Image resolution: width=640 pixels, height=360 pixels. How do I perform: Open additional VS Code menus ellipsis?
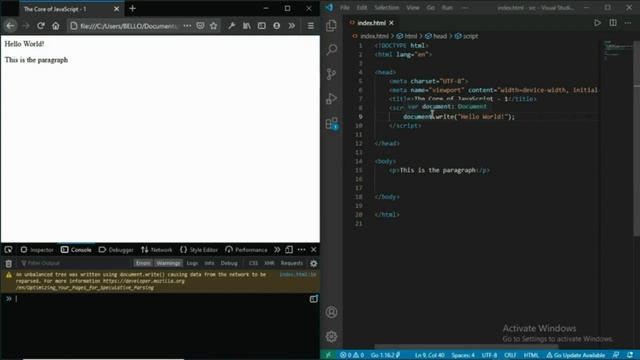coord(464,8)
